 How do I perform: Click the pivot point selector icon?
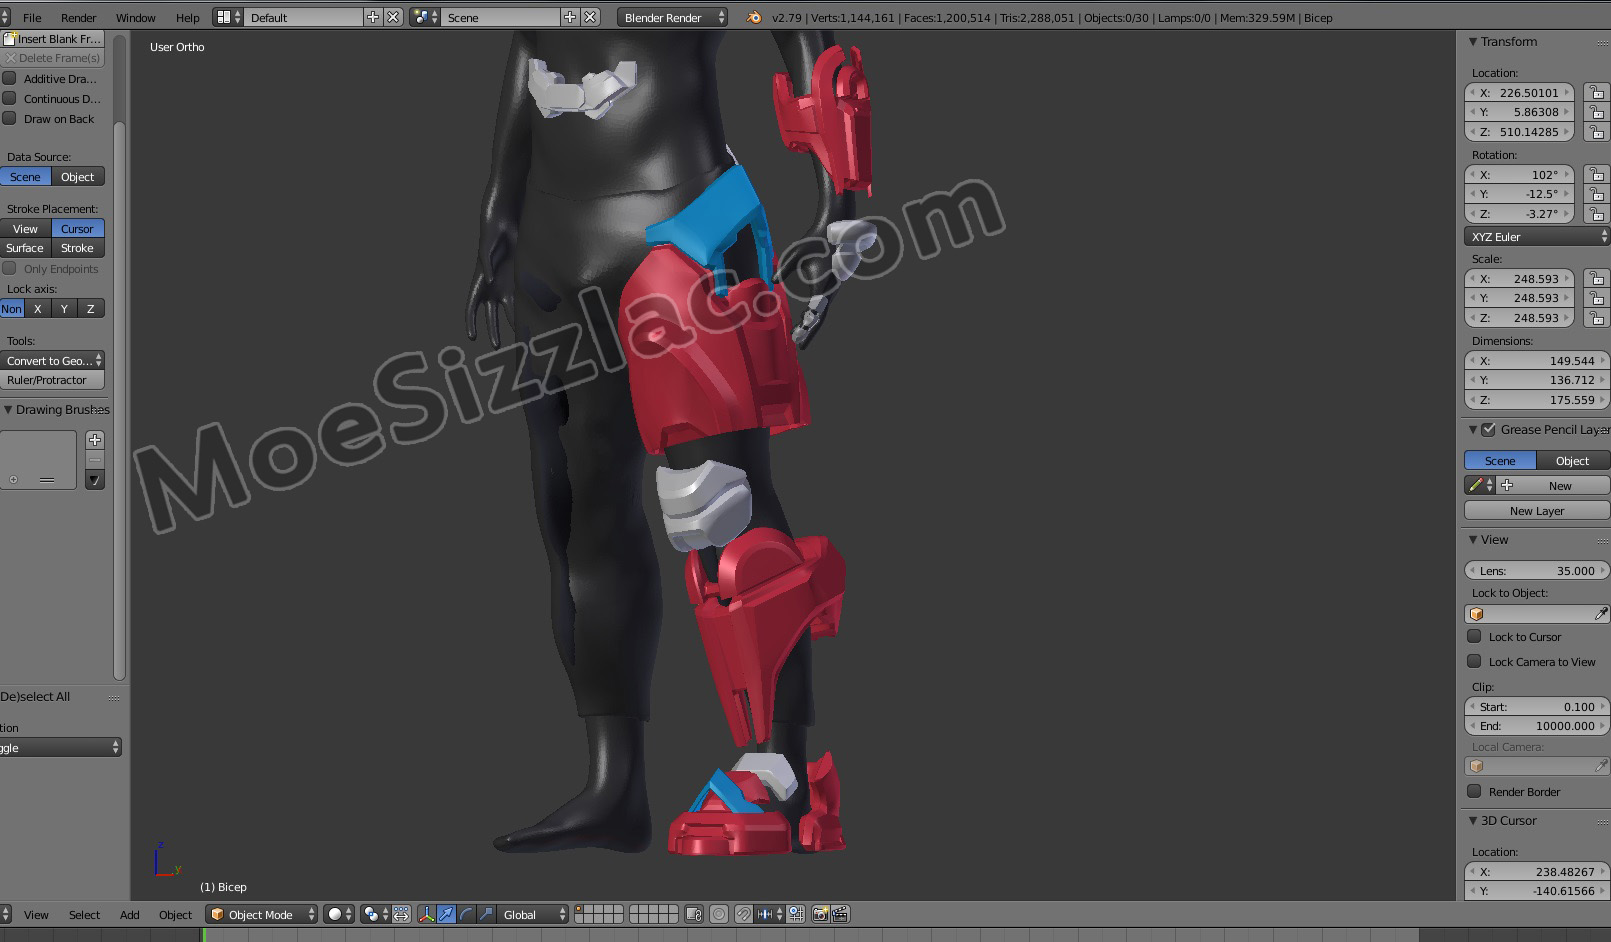click(x=376, y=914)
